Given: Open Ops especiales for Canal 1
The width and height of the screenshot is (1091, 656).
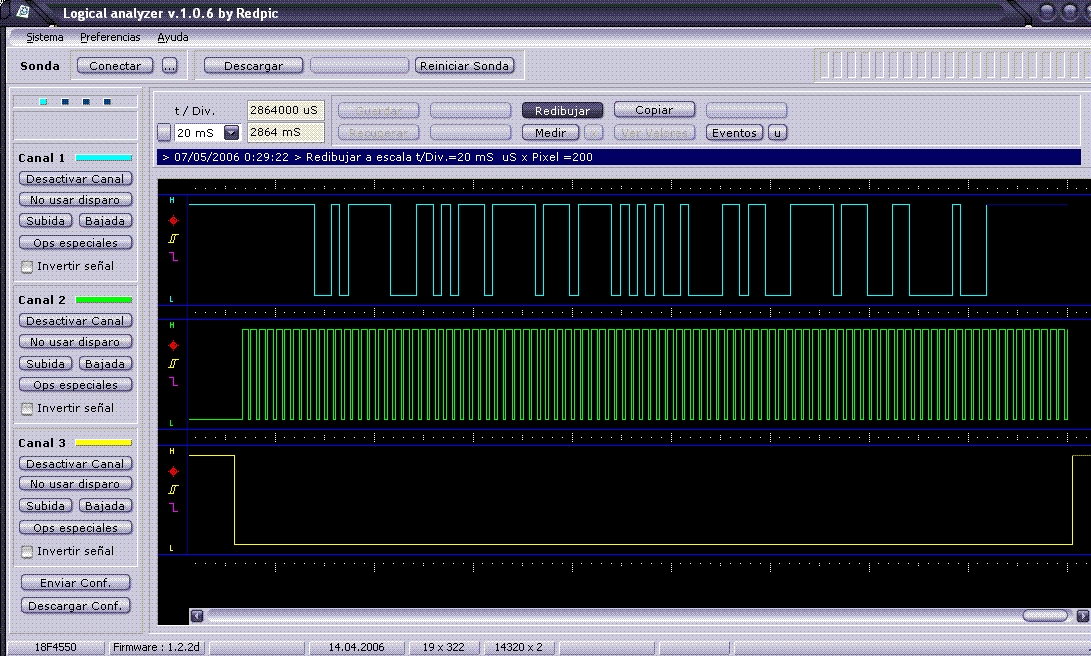Looking at the screenshot, I should pyautogui.click(x=75, y=243).
